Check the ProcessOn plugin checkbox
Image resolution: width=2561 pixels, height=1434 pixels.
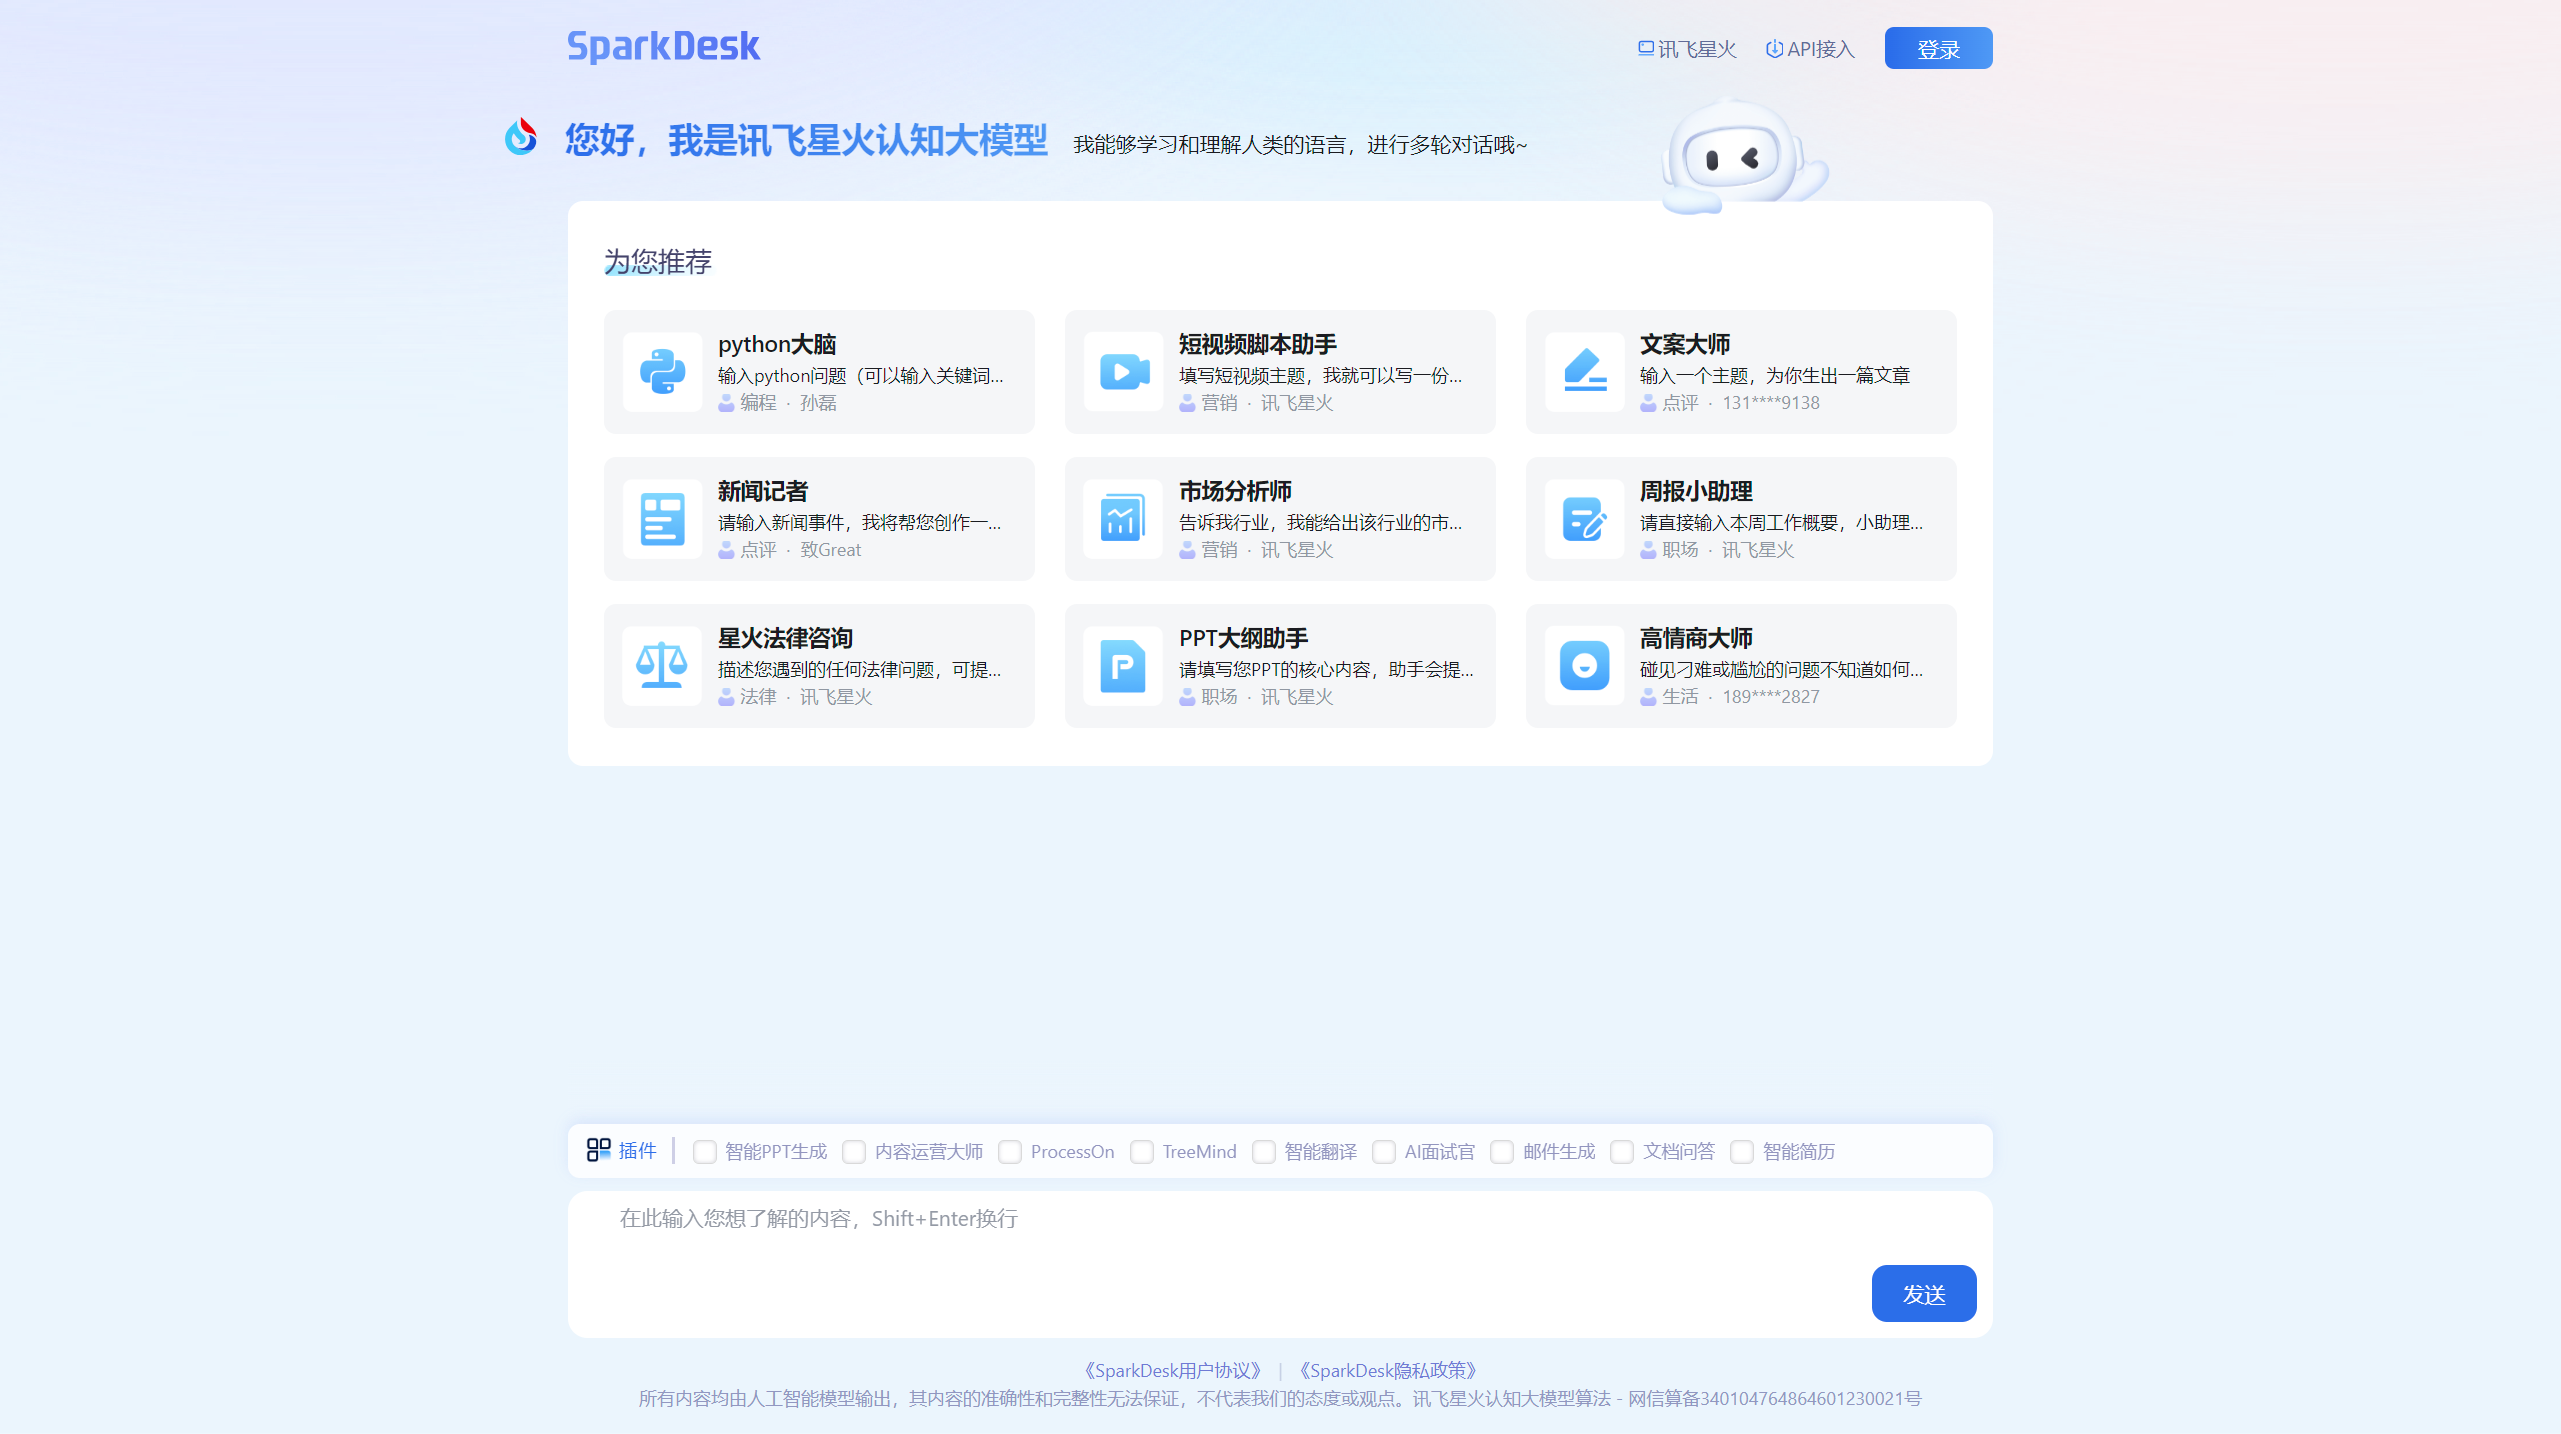(1010, 1152)
